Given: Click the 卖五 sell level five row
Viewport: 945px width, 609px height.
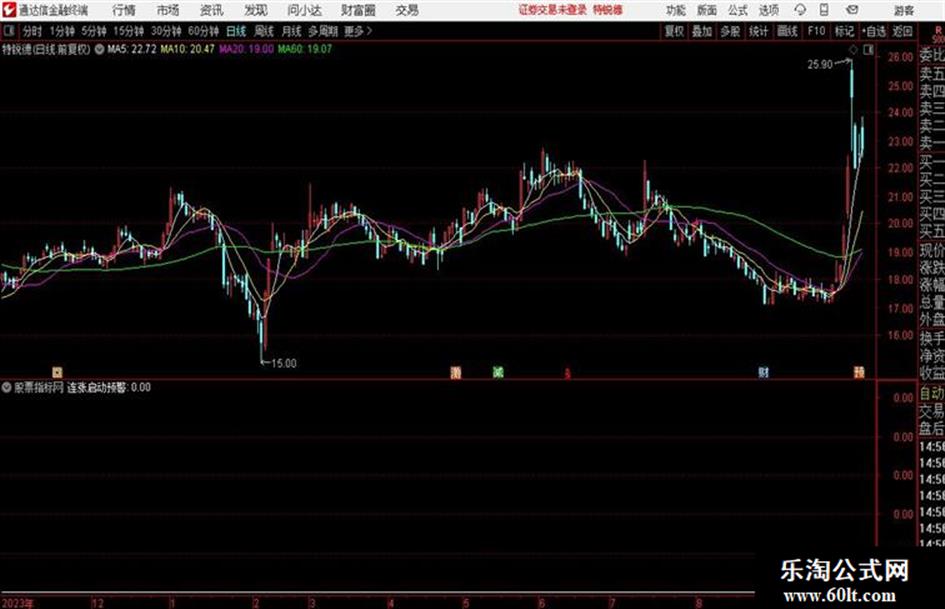Looking at the screenshot, I should (x=932, y=74).
